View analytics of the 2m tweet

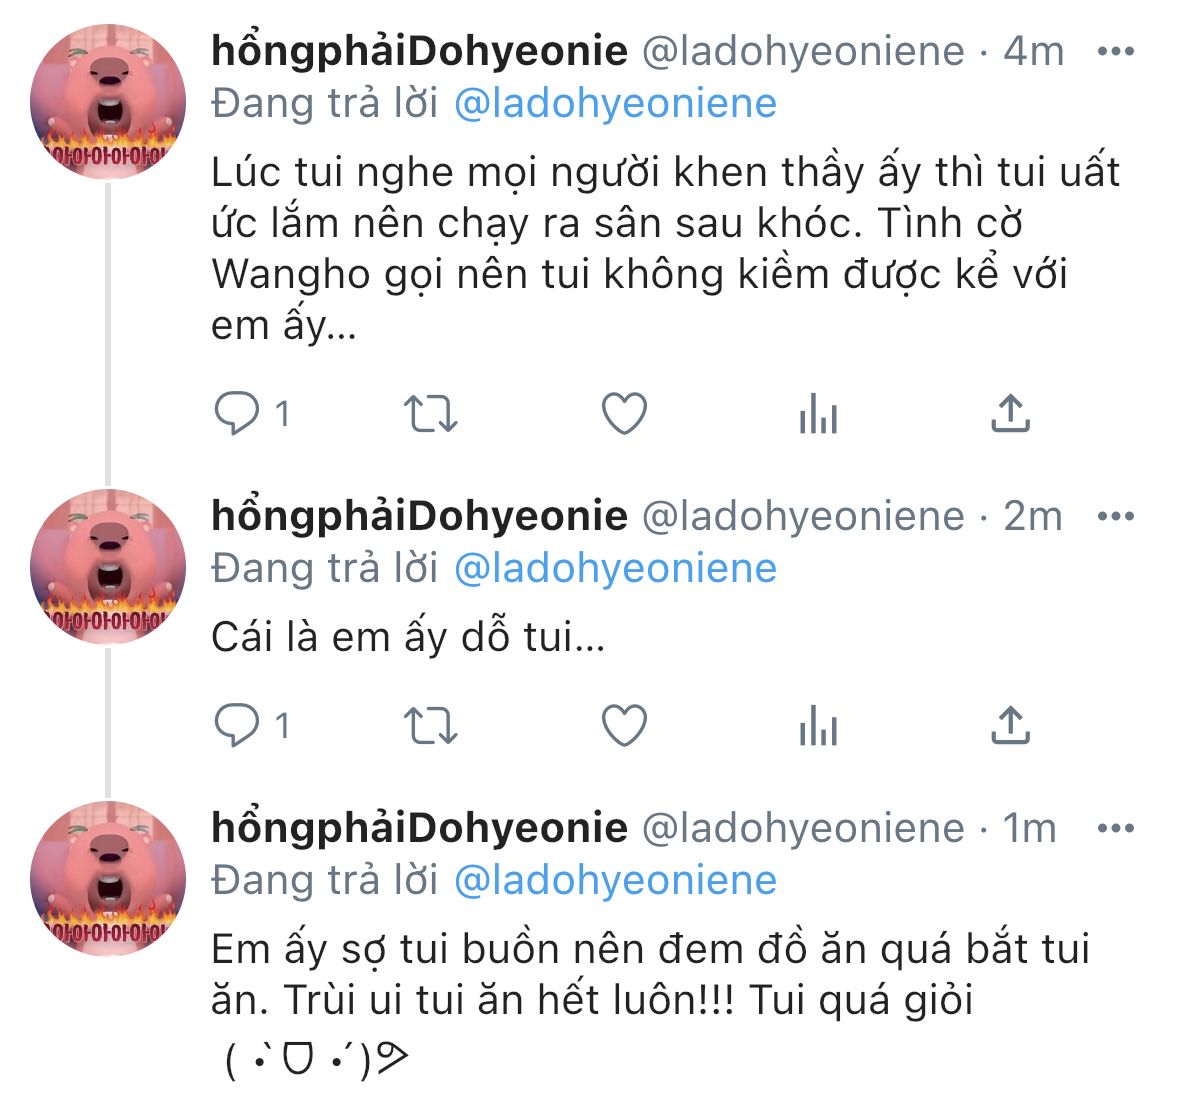coord(818,726)
